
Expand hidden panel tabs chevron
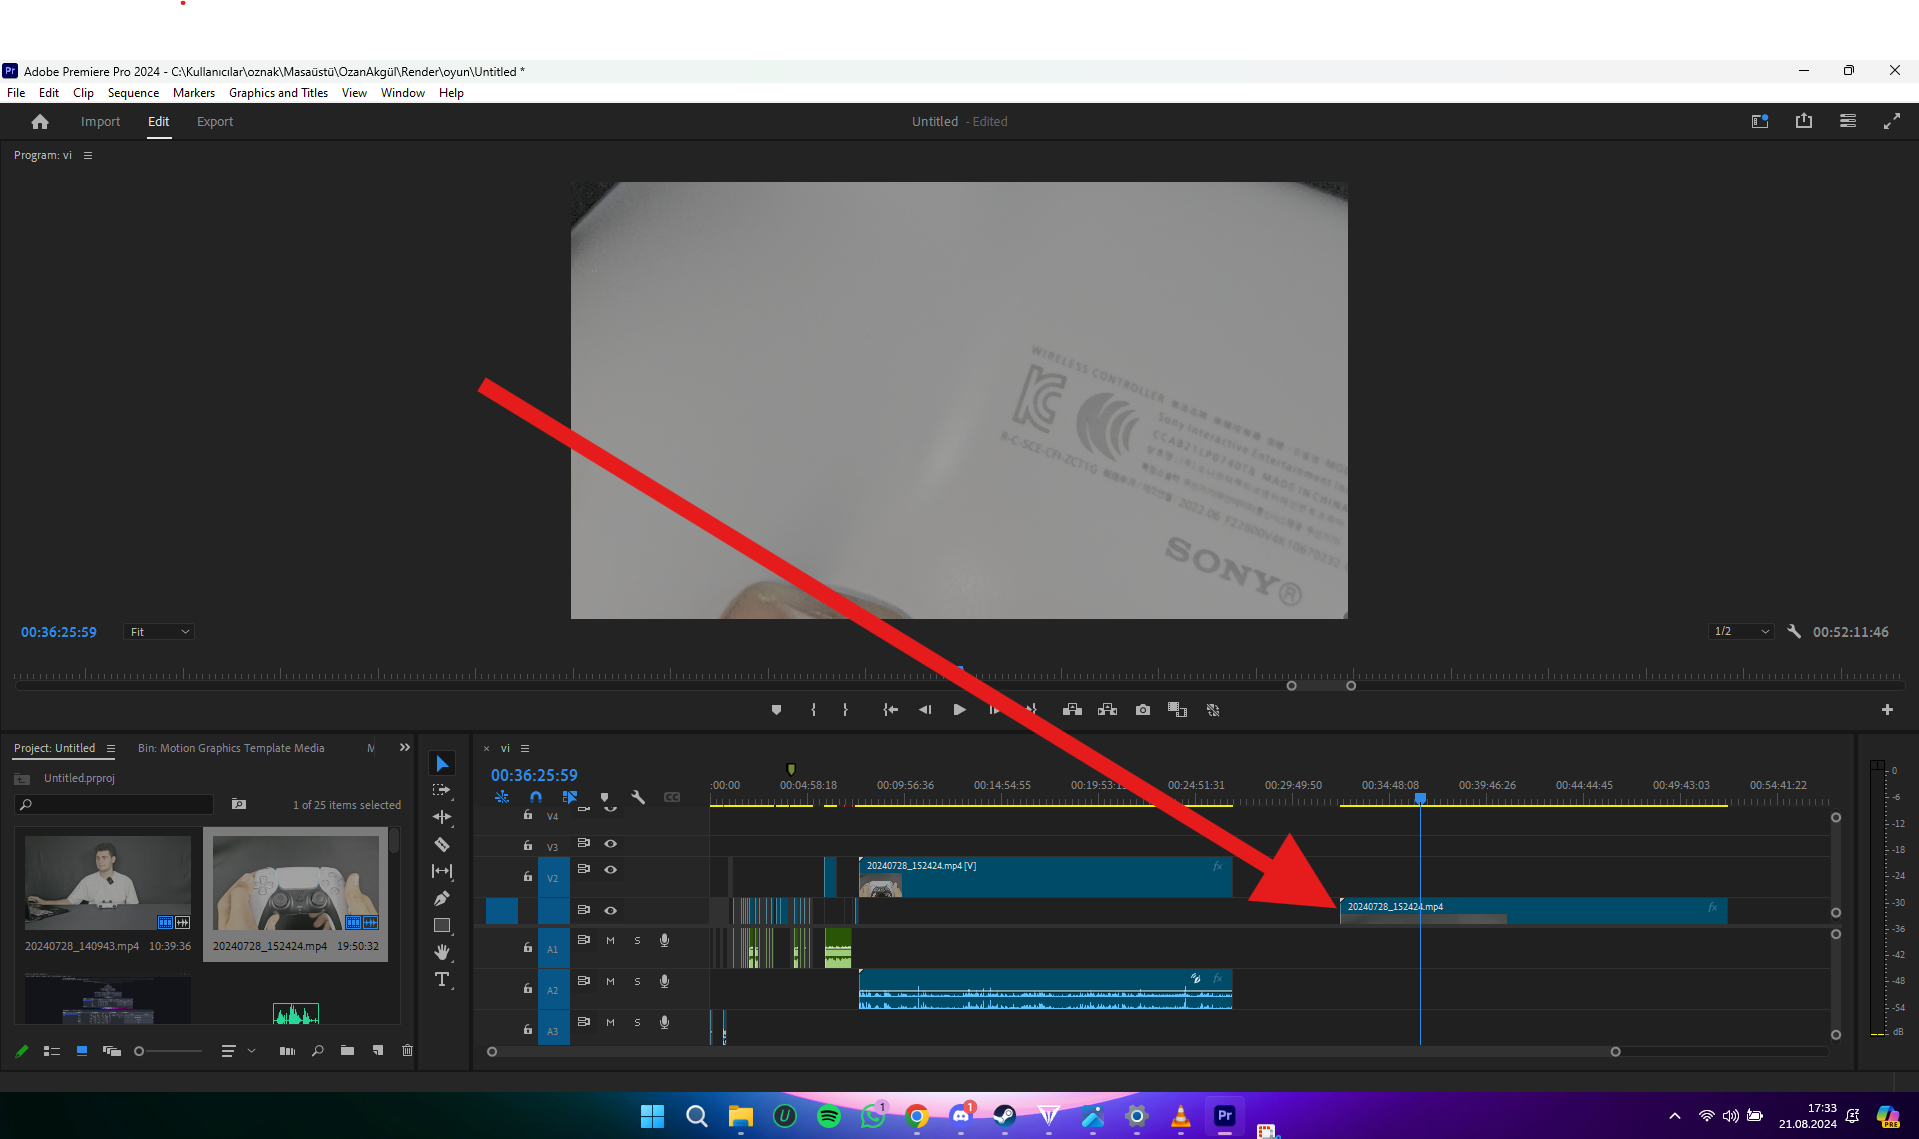[405, 748]
